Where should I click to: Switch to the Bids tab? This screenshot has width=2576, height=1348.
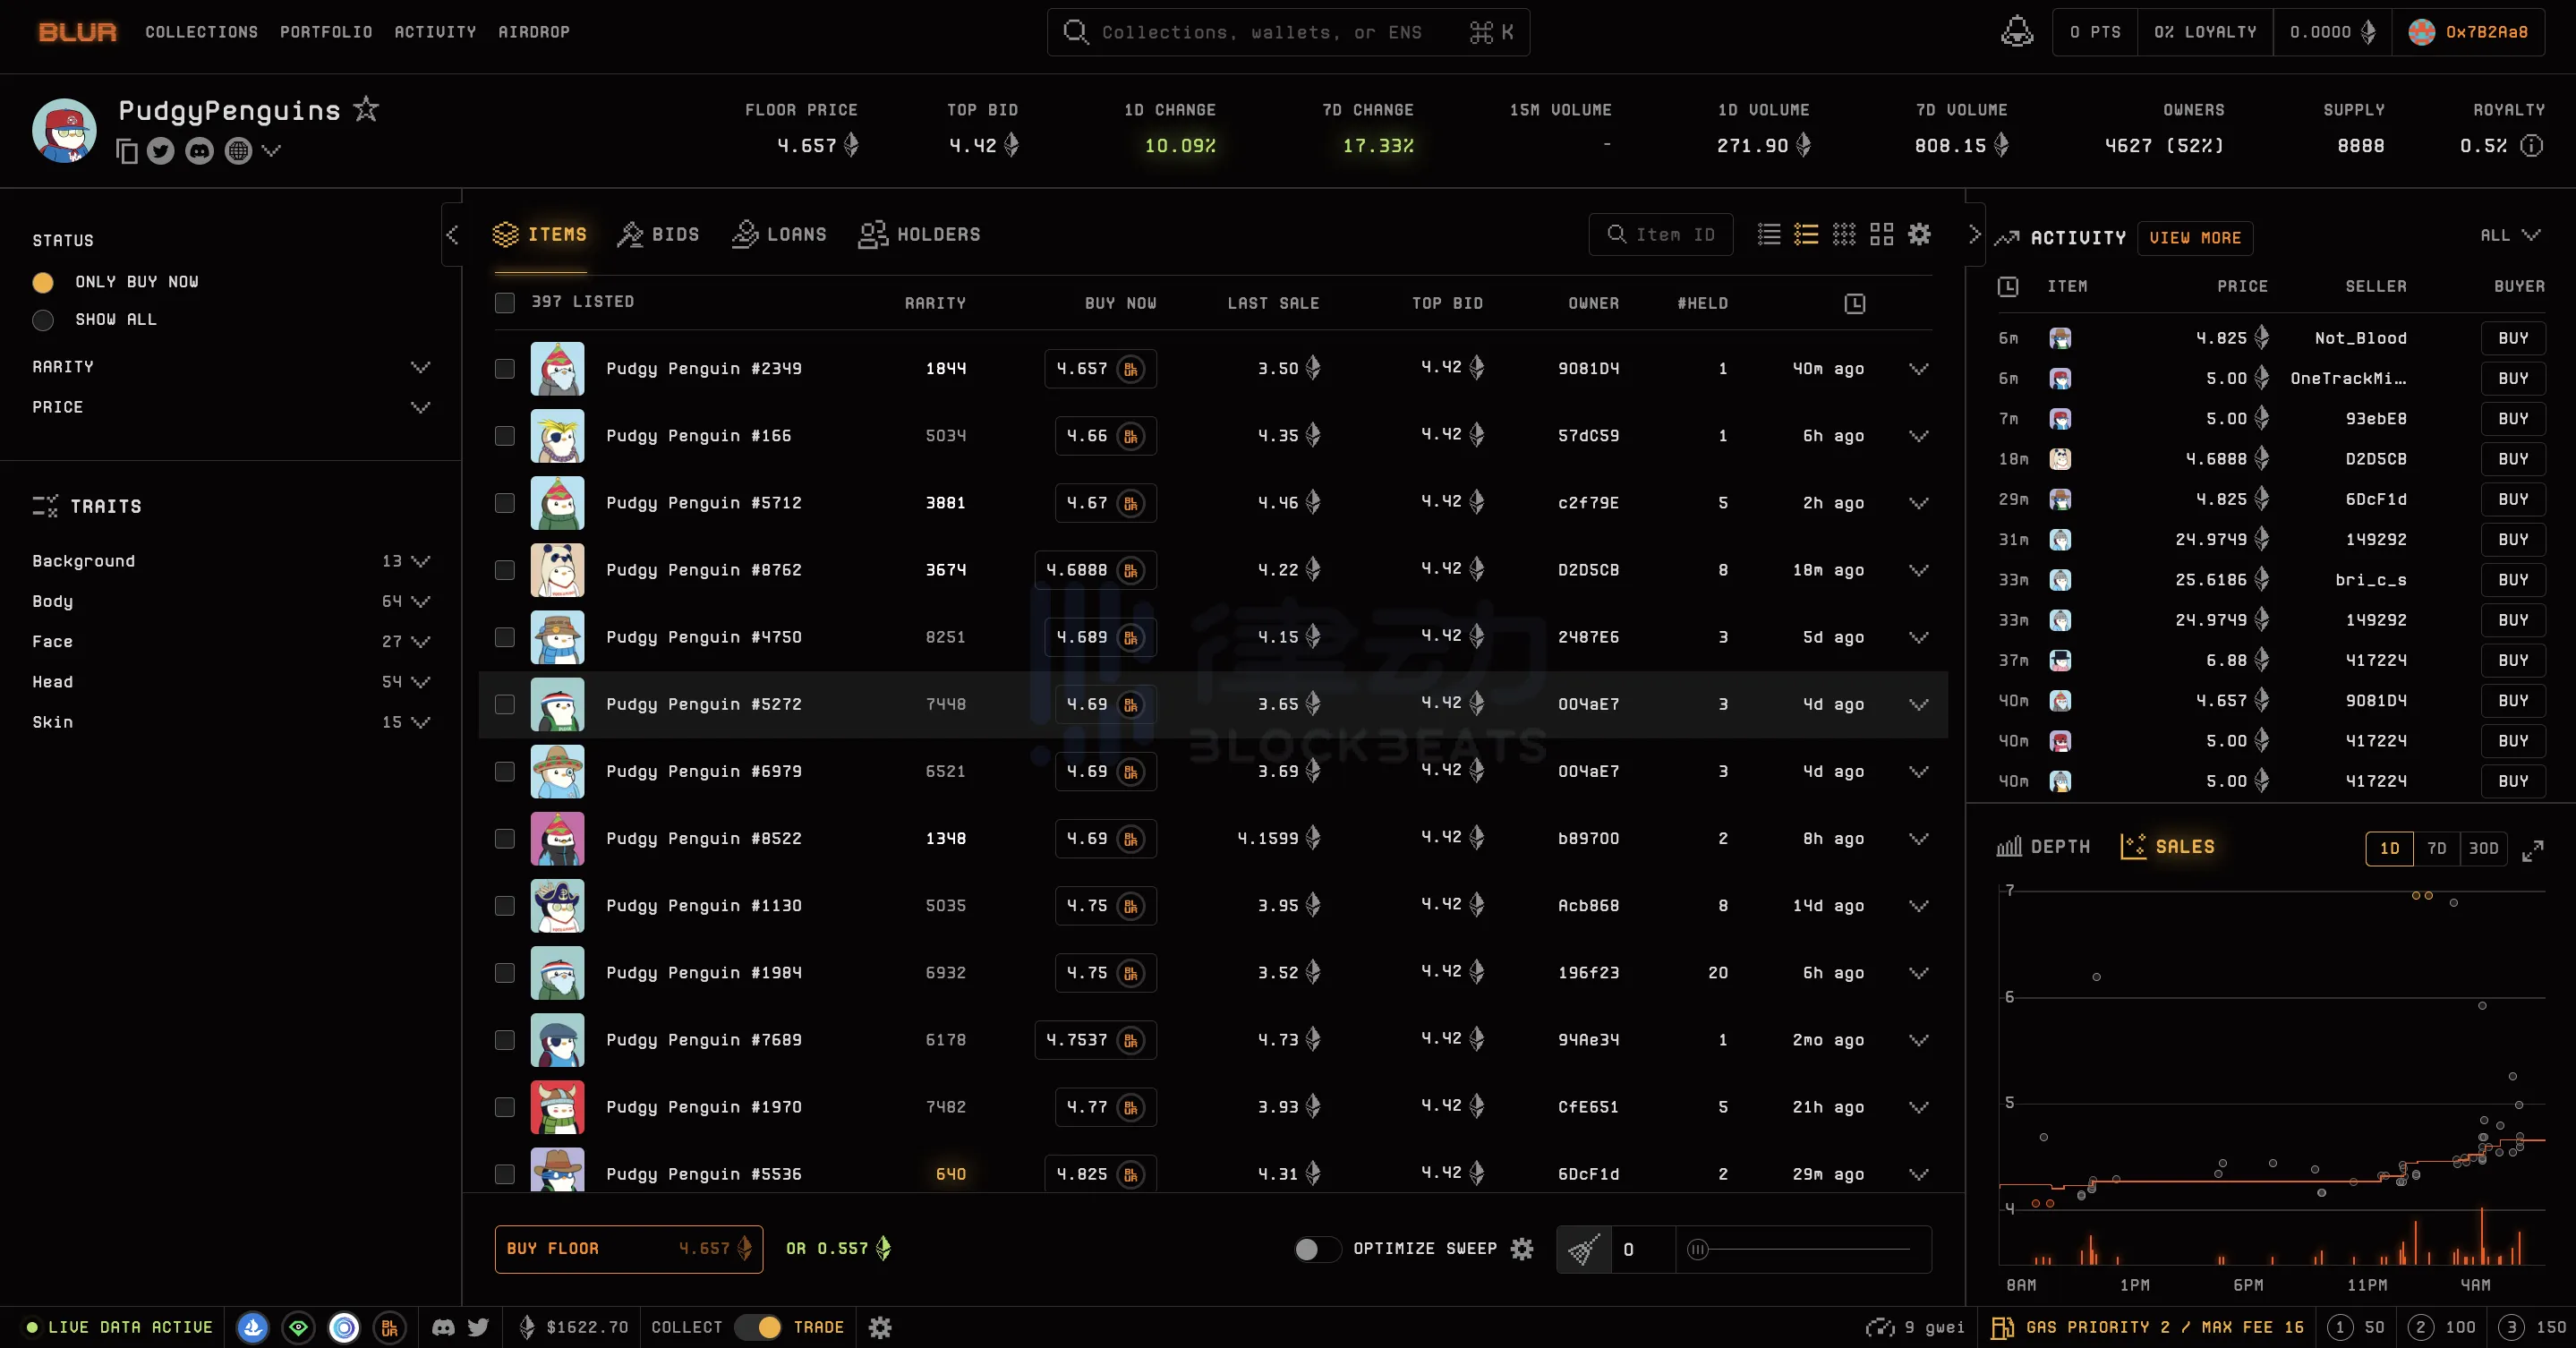pyautogui.click(x=658, y=234)
